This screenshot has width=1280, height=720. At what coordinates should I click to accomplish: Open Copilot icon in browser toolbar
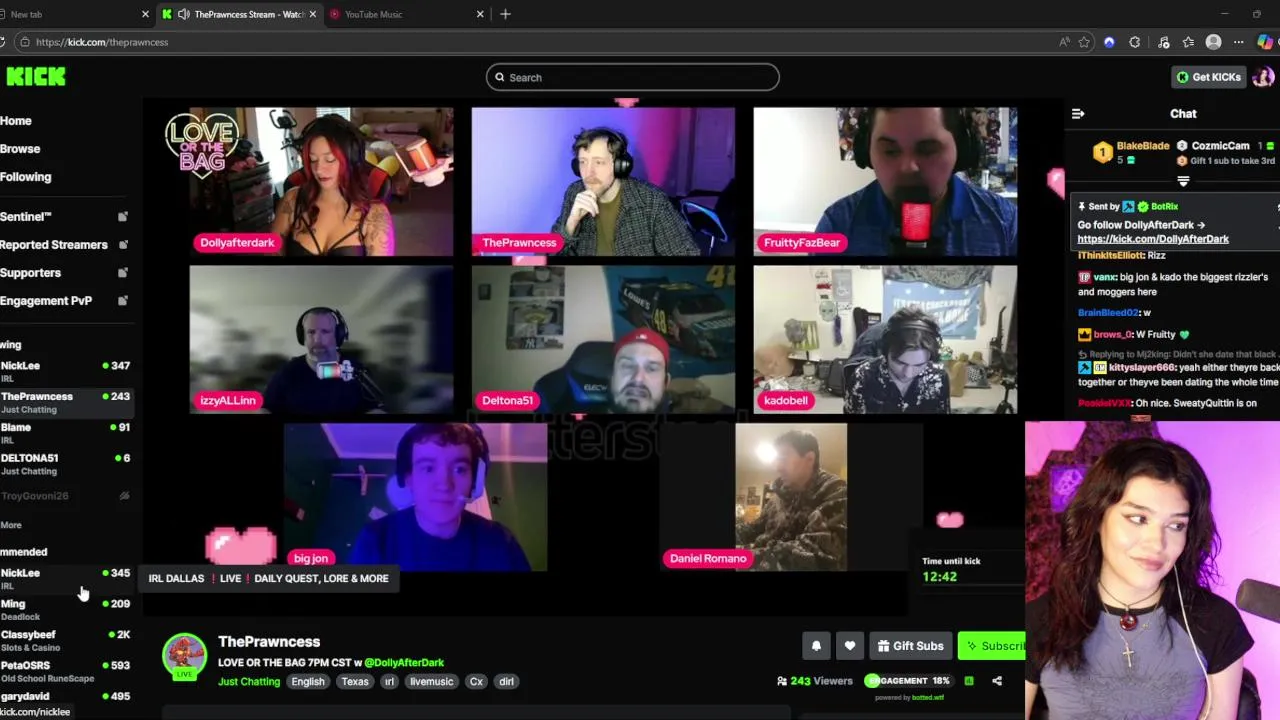(1265, 42)
